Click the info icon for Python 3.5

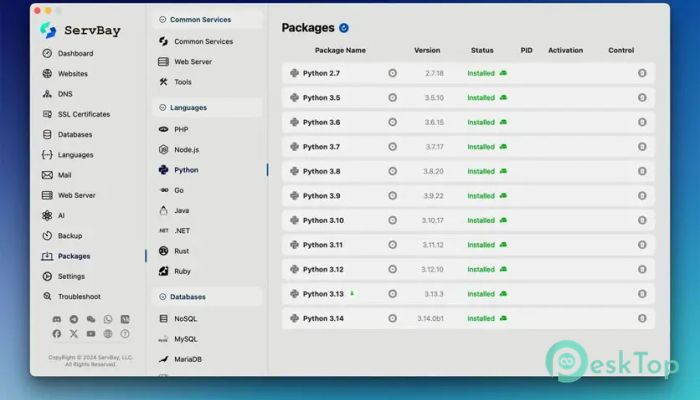392,97
